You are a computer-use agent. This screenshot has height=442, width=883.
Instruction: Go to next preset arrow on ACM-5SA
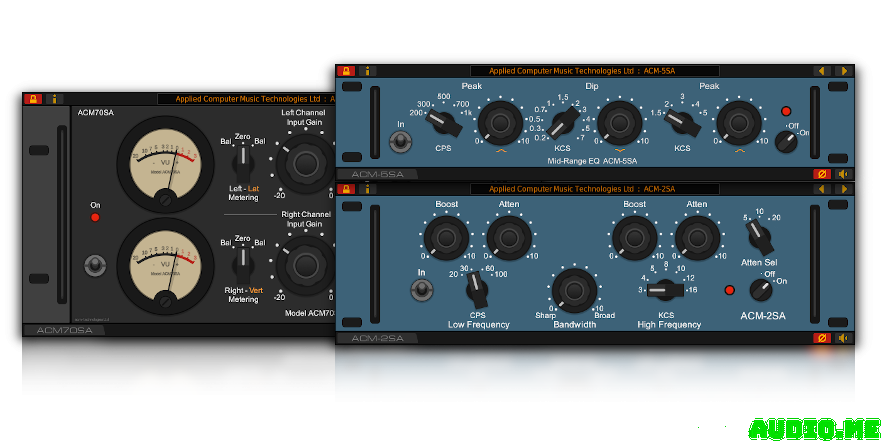pyautogui.click(x=843, y=71)
